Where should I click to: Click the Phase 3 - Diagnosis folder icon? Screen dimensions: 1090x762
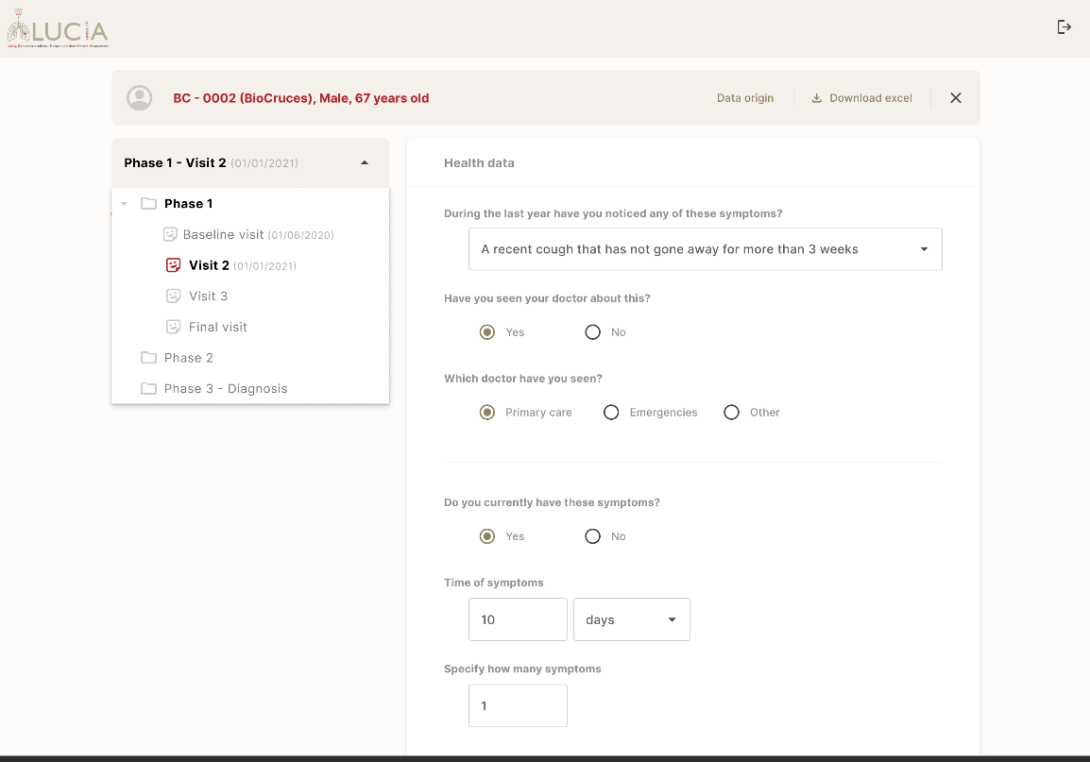point(149,389)
